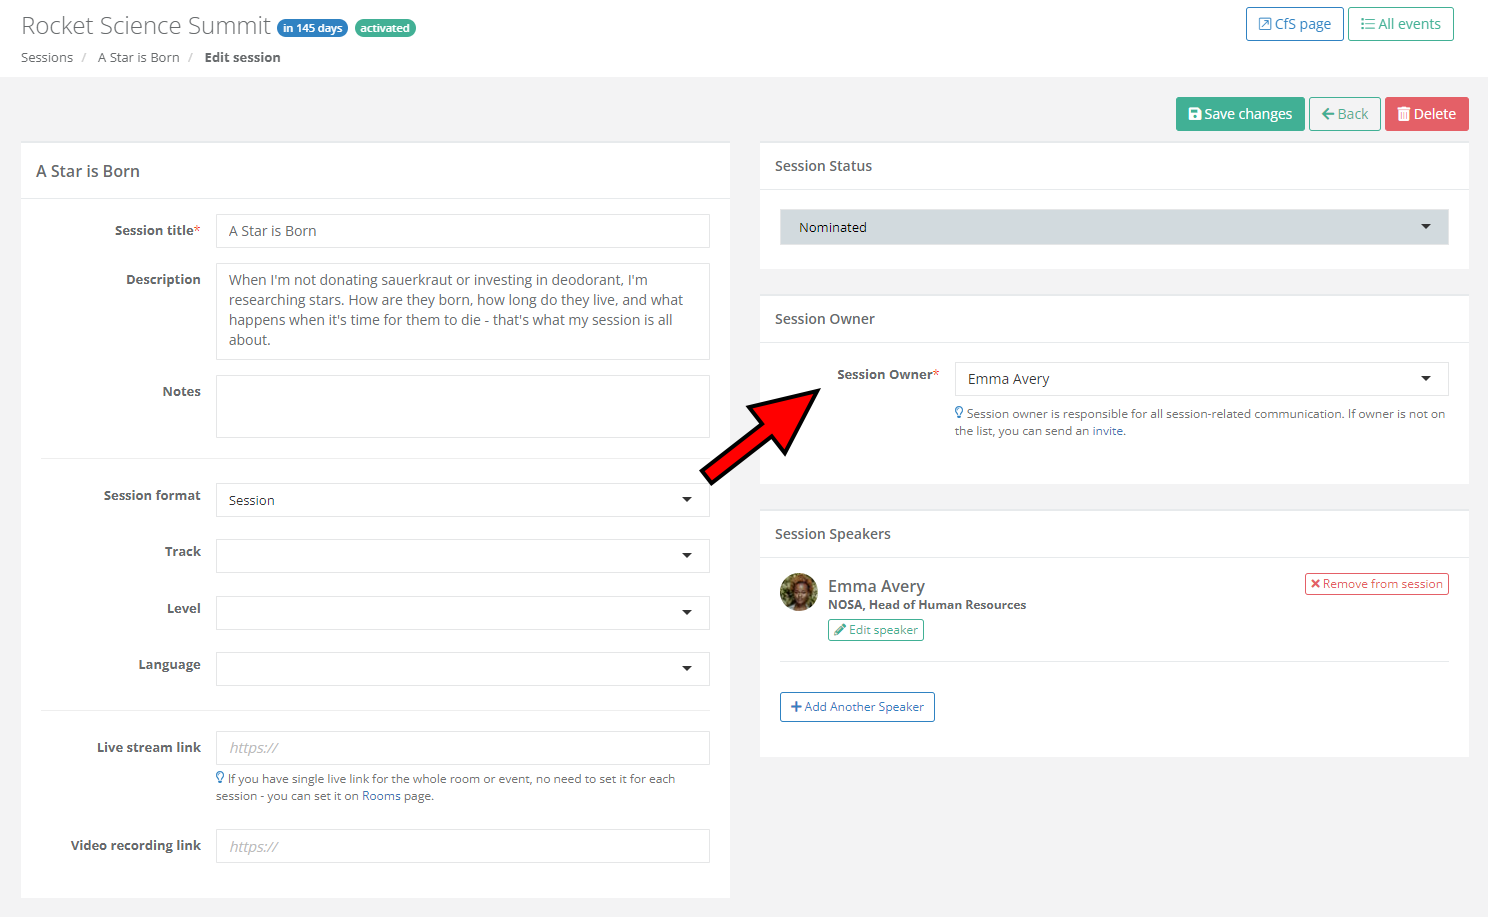The width and height of the screenshot is (1488, 917).
Task: Open the Level dropdown
Action: [462, 613]
